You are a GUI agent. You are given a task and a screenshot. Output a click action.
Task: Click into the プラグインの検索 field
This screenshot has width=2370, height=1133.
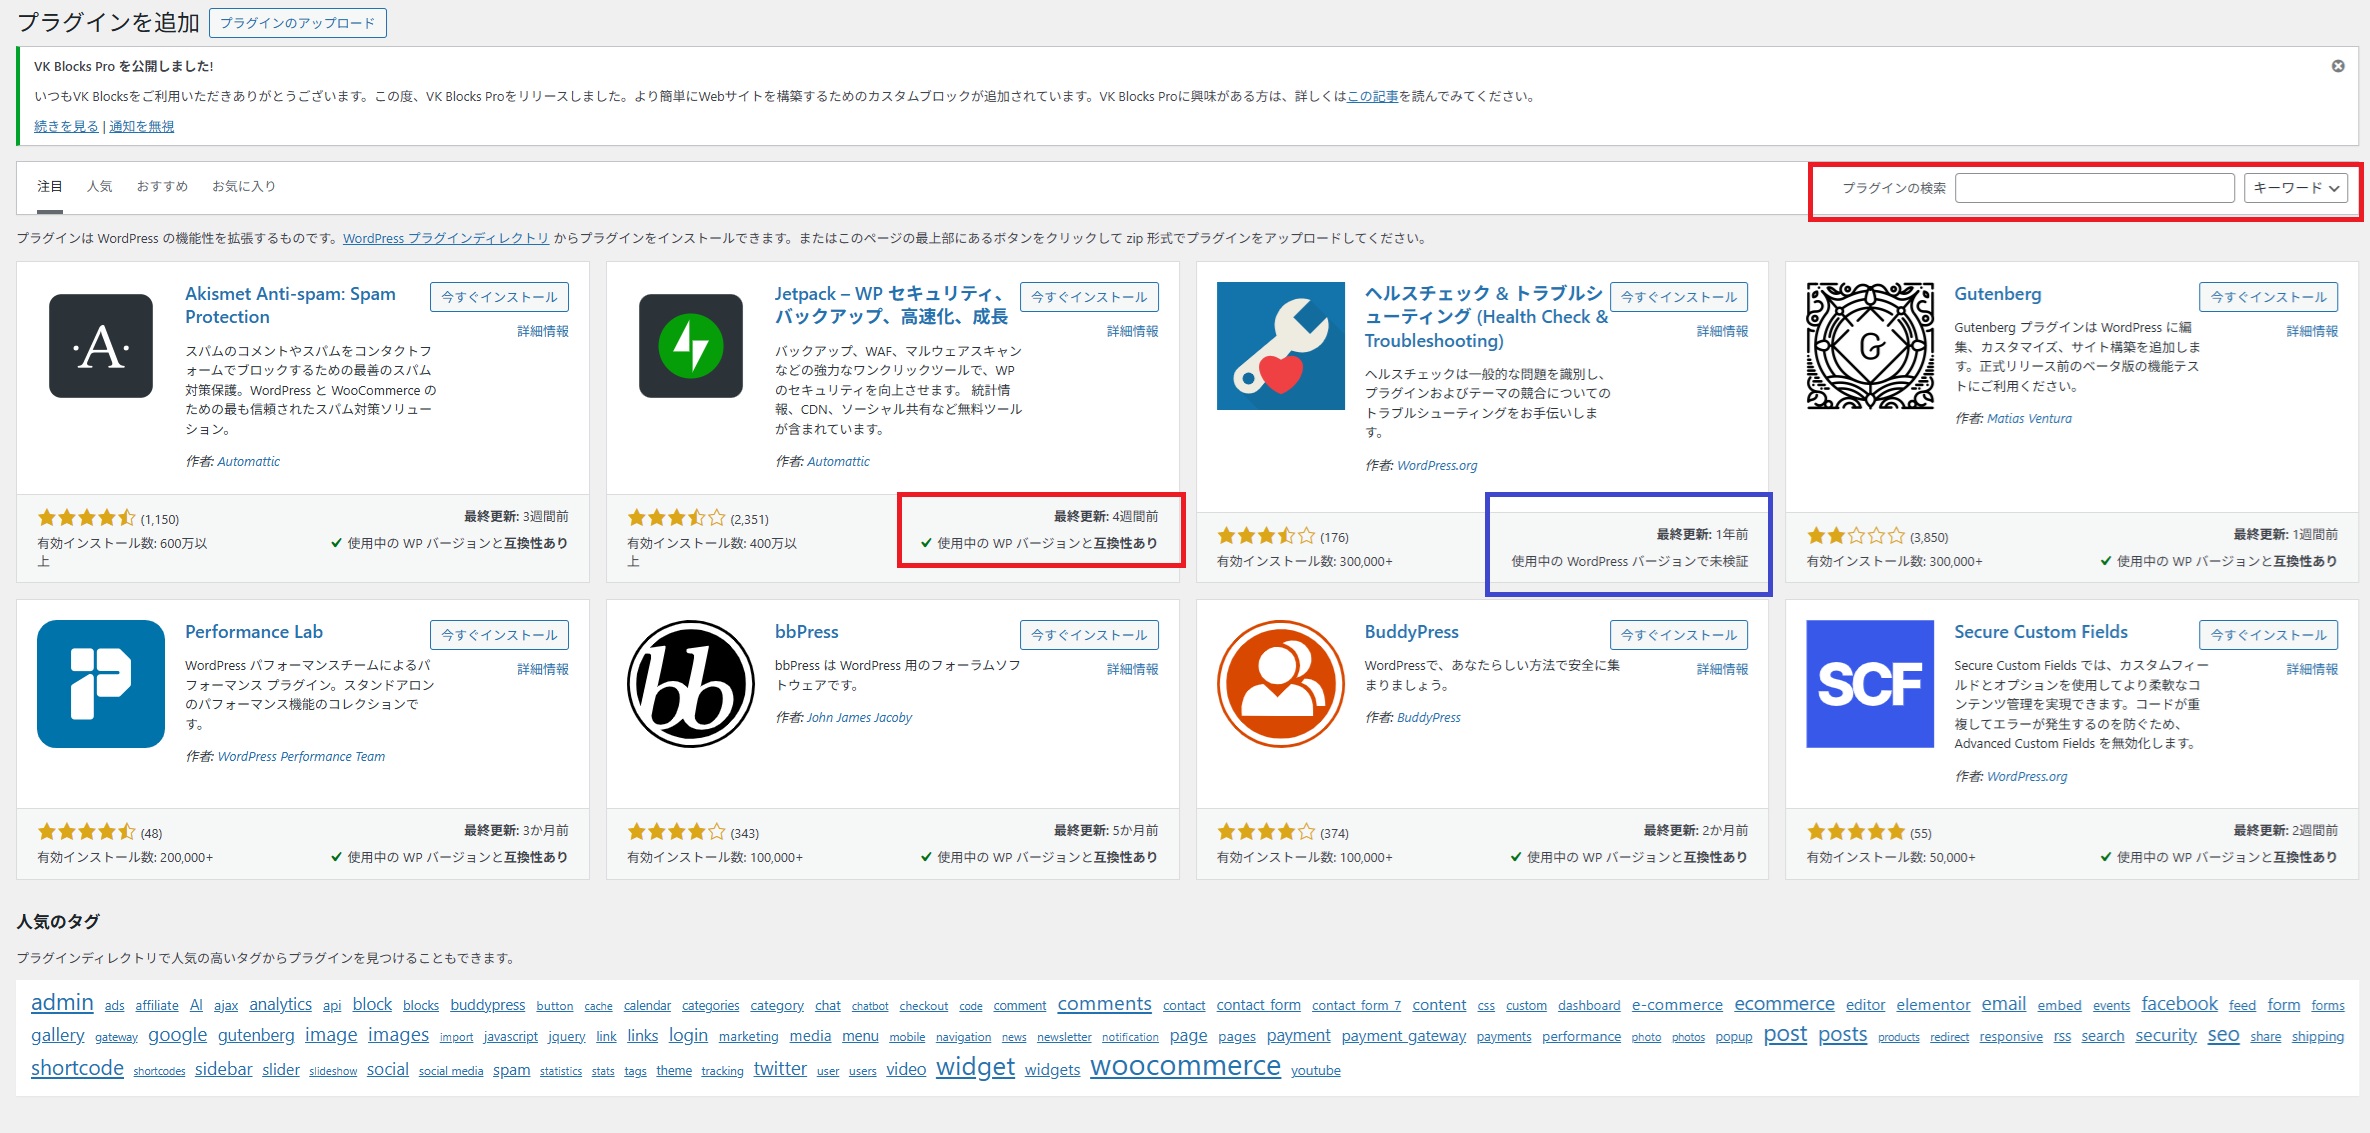[x=2094, y=188]
